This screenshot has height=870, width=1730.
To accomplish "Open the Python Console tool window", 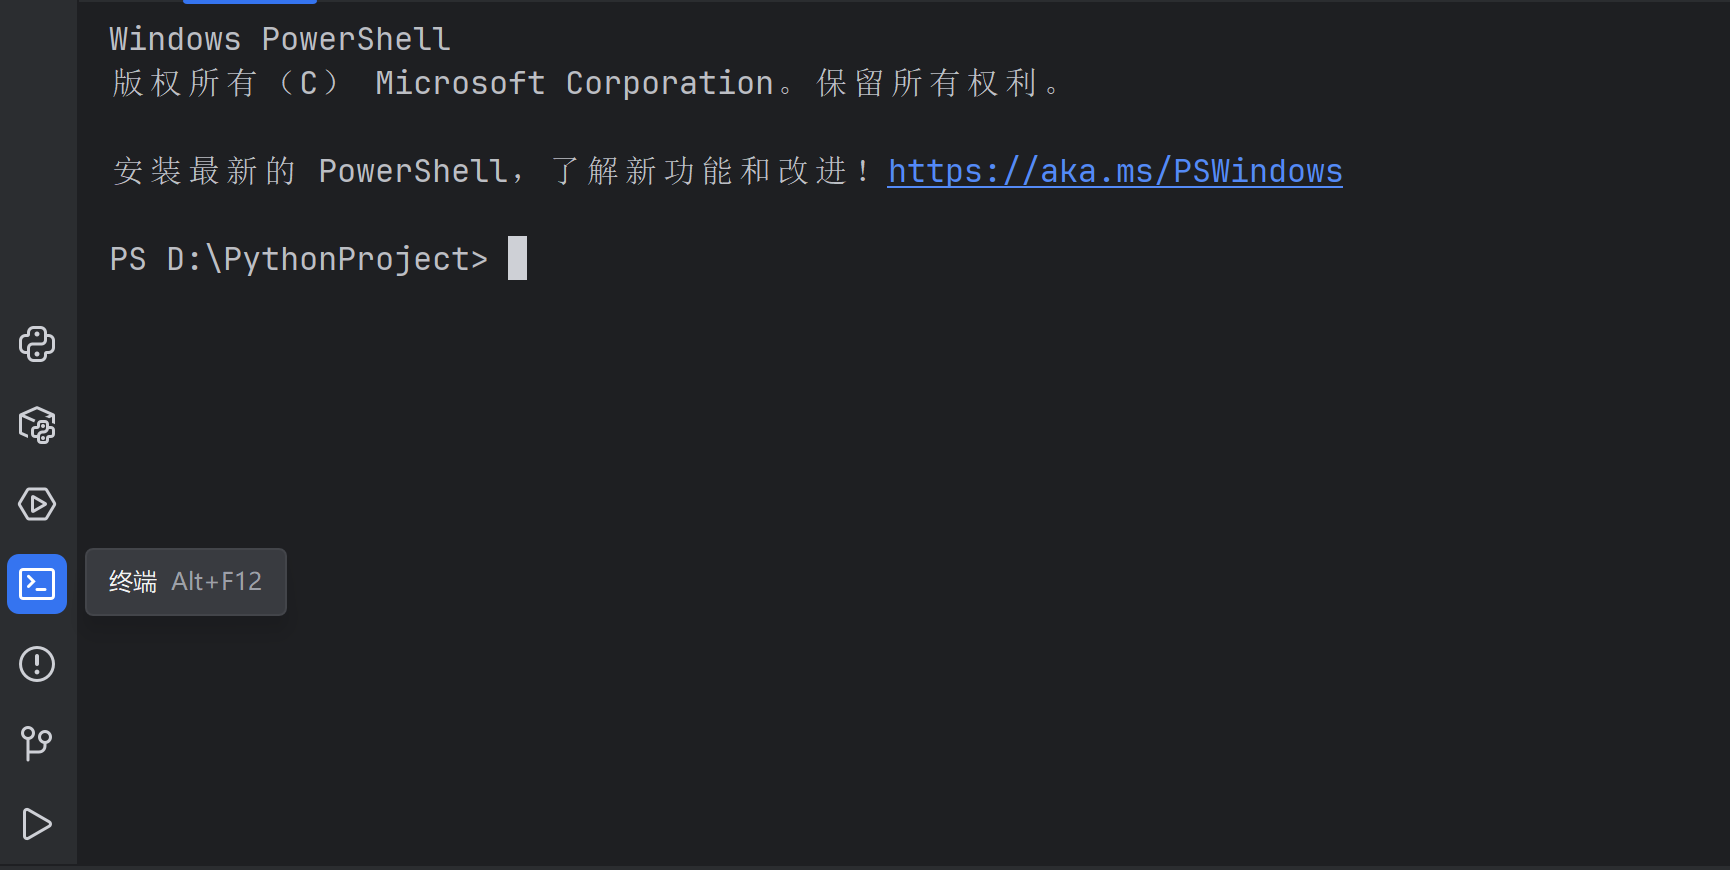I will point(37,344).
